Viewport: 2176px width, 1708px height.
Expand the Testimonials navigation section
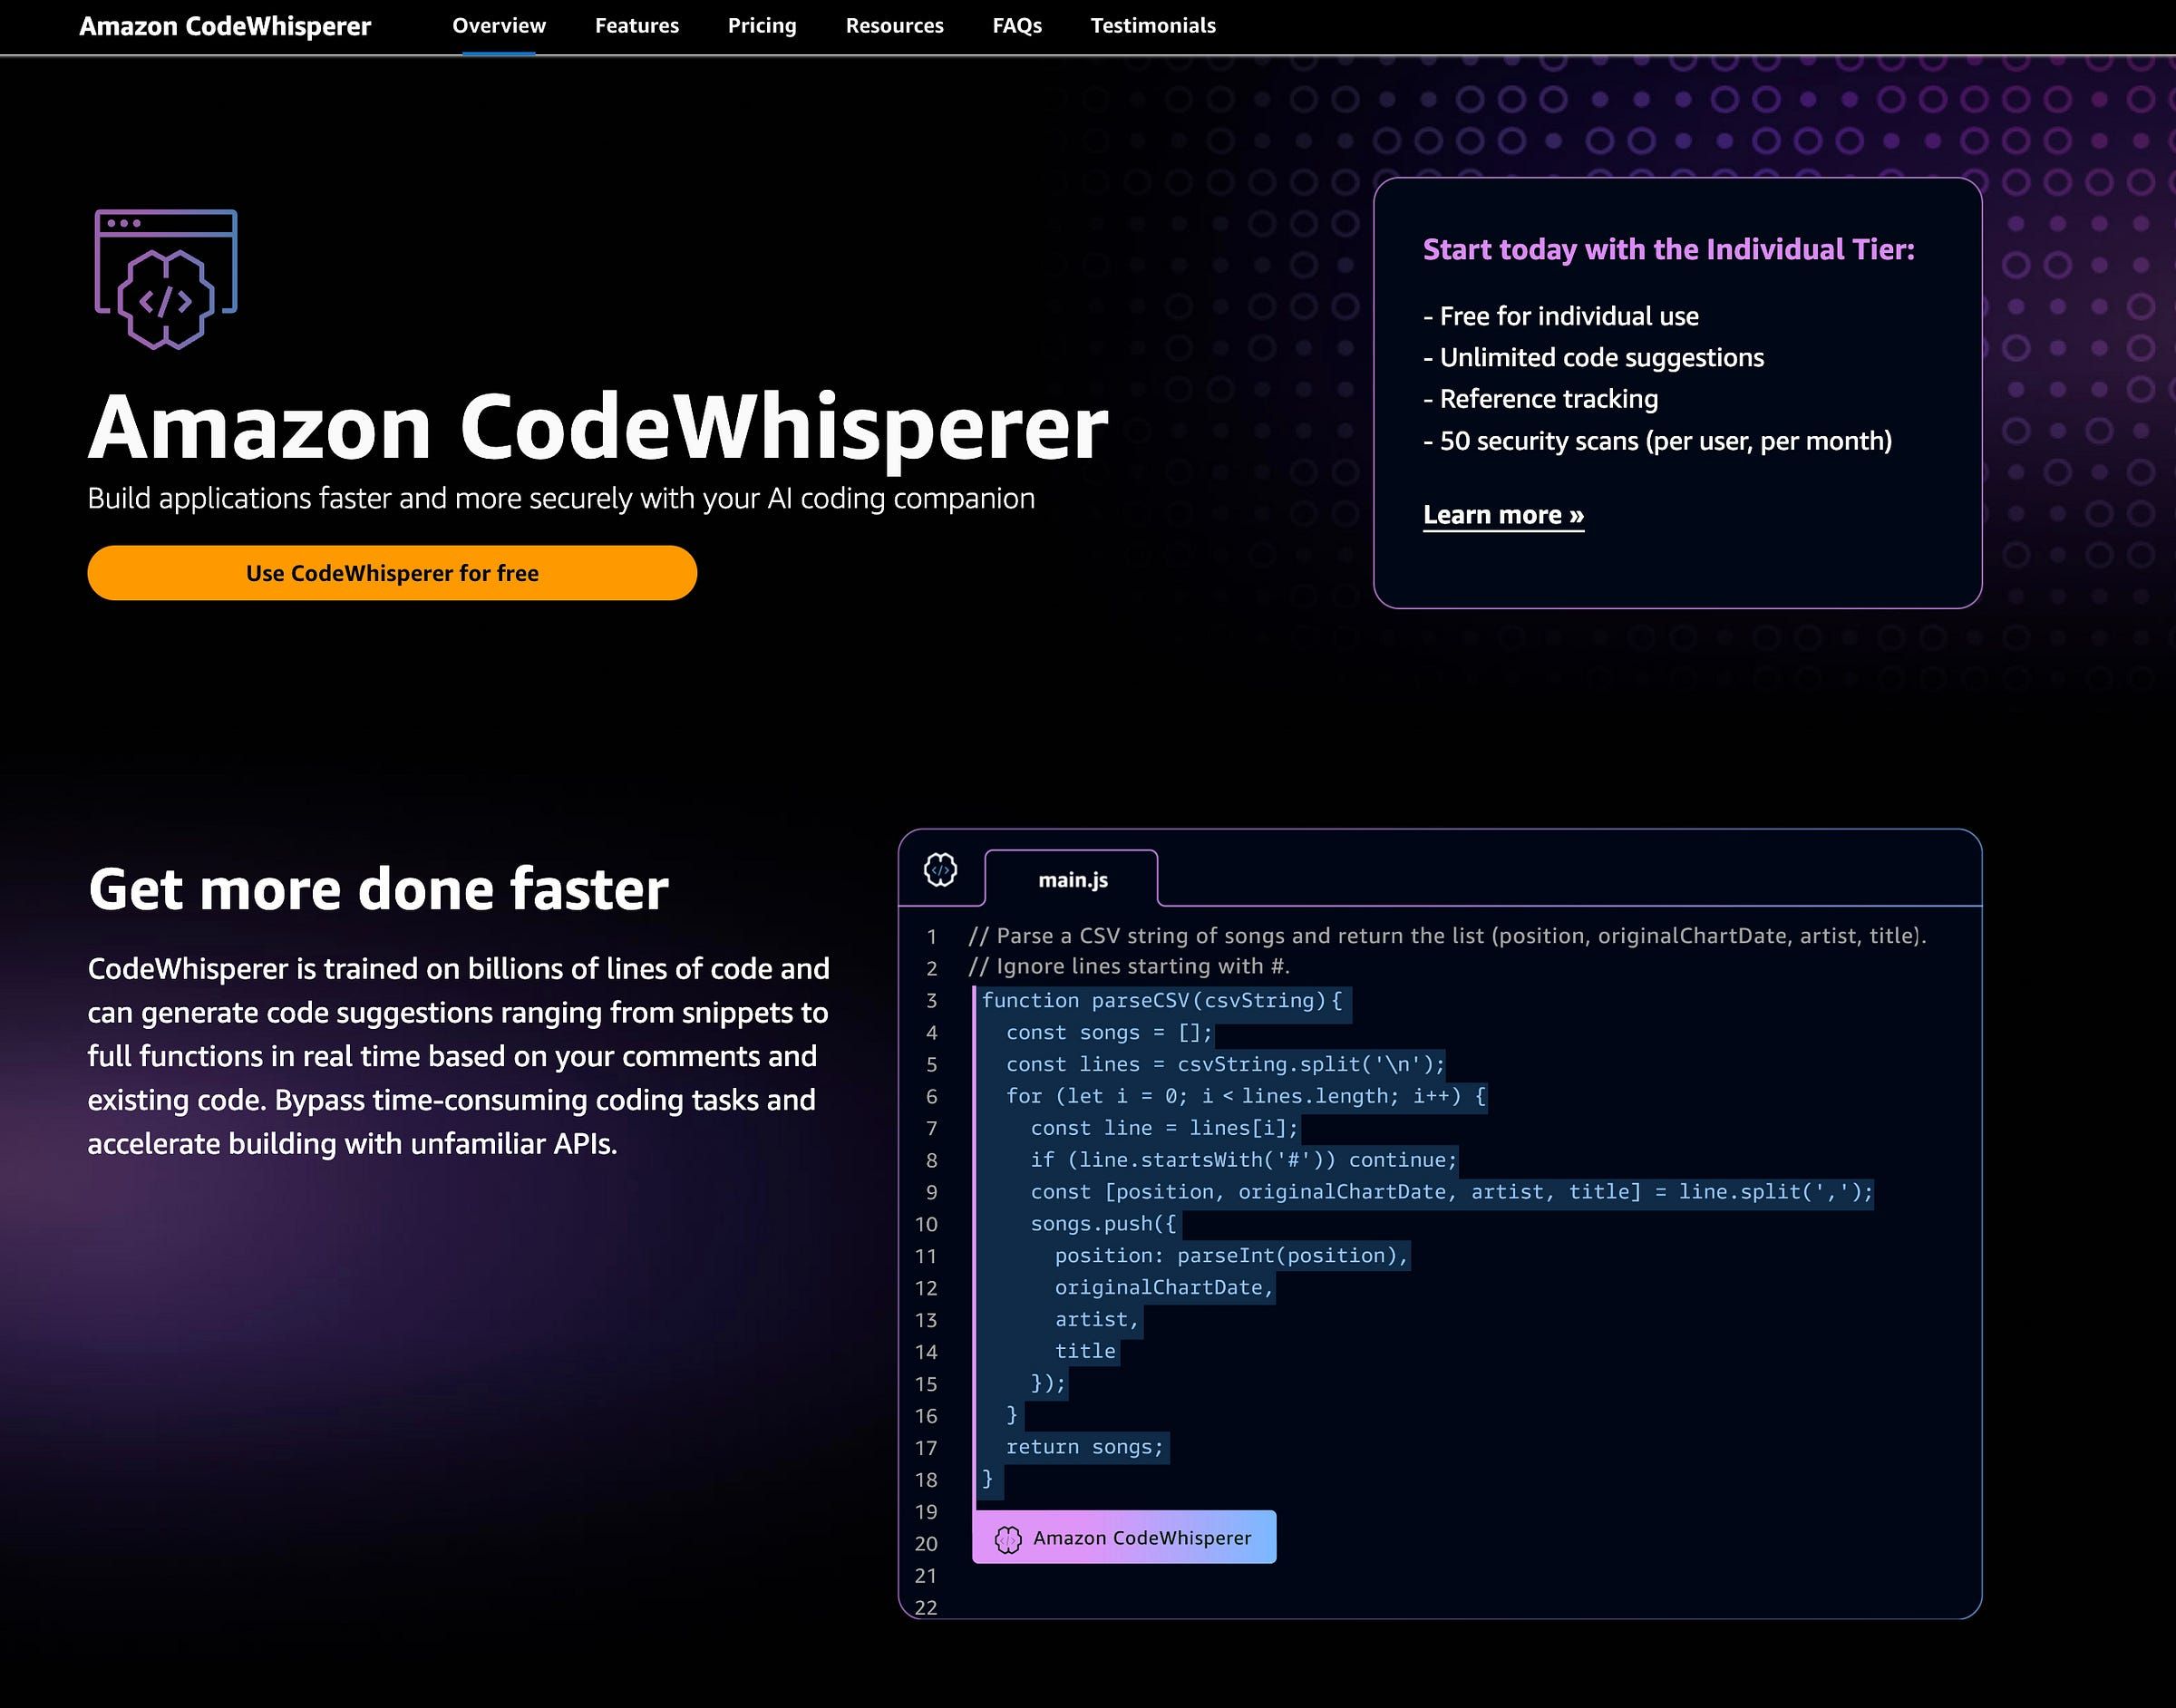1151,26
